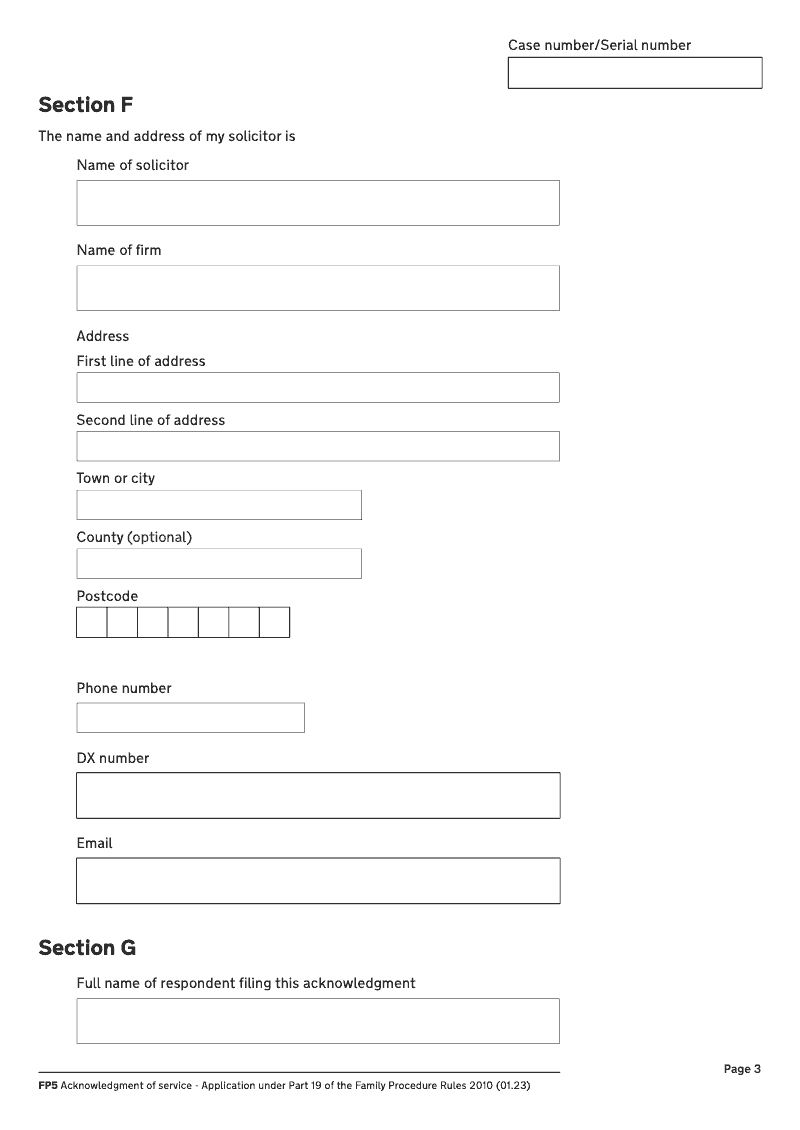Screen dimensions: 800x1130
Task: Click the third Postcode character box
Action: coord(153,622)
